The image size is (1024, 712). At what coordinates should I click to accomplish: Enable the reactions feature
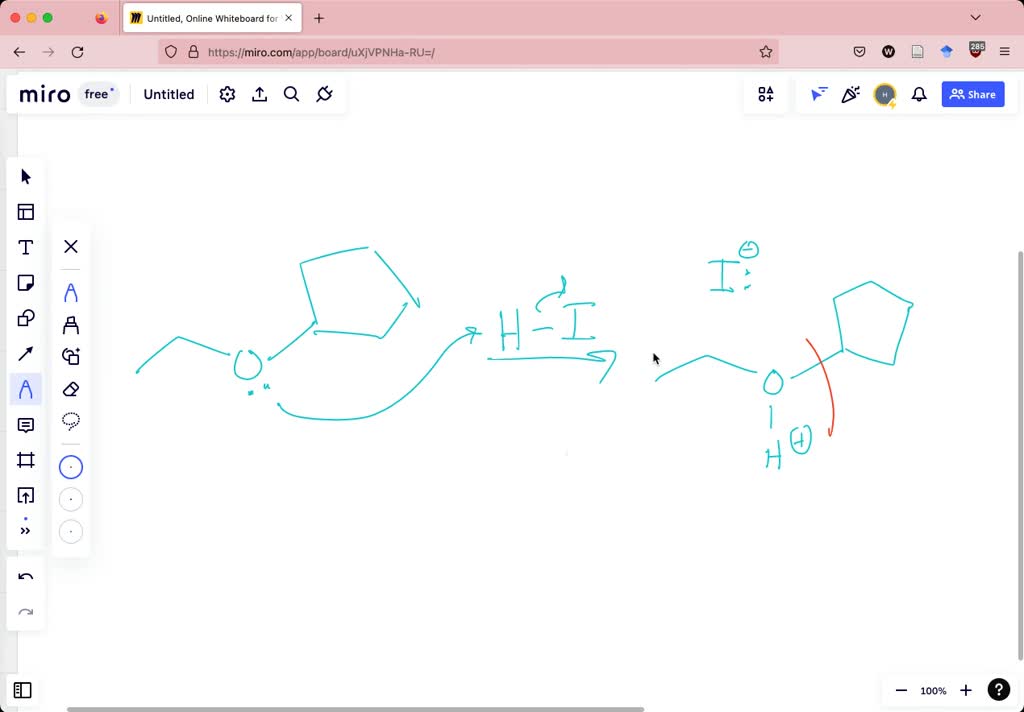(851, 94)
